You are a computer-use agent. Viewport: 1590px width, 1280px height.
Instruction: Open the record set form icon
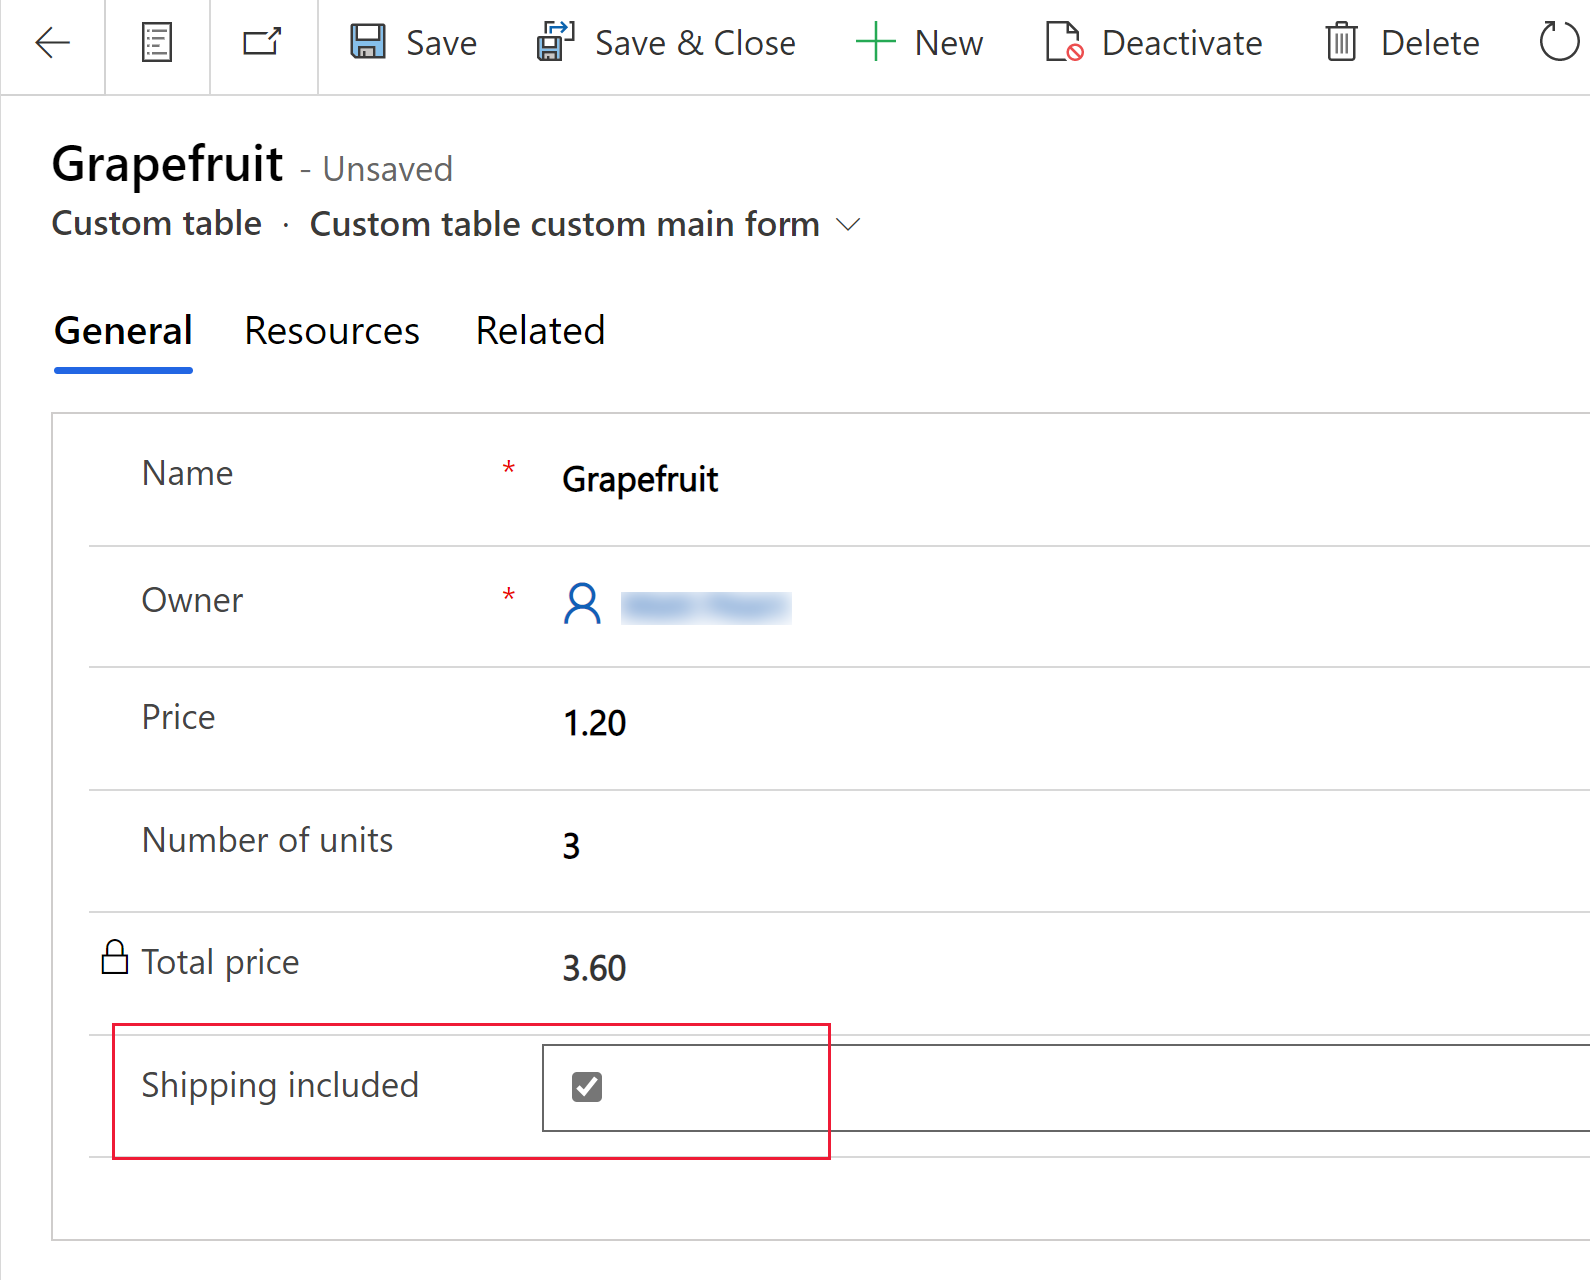(157, 43)
